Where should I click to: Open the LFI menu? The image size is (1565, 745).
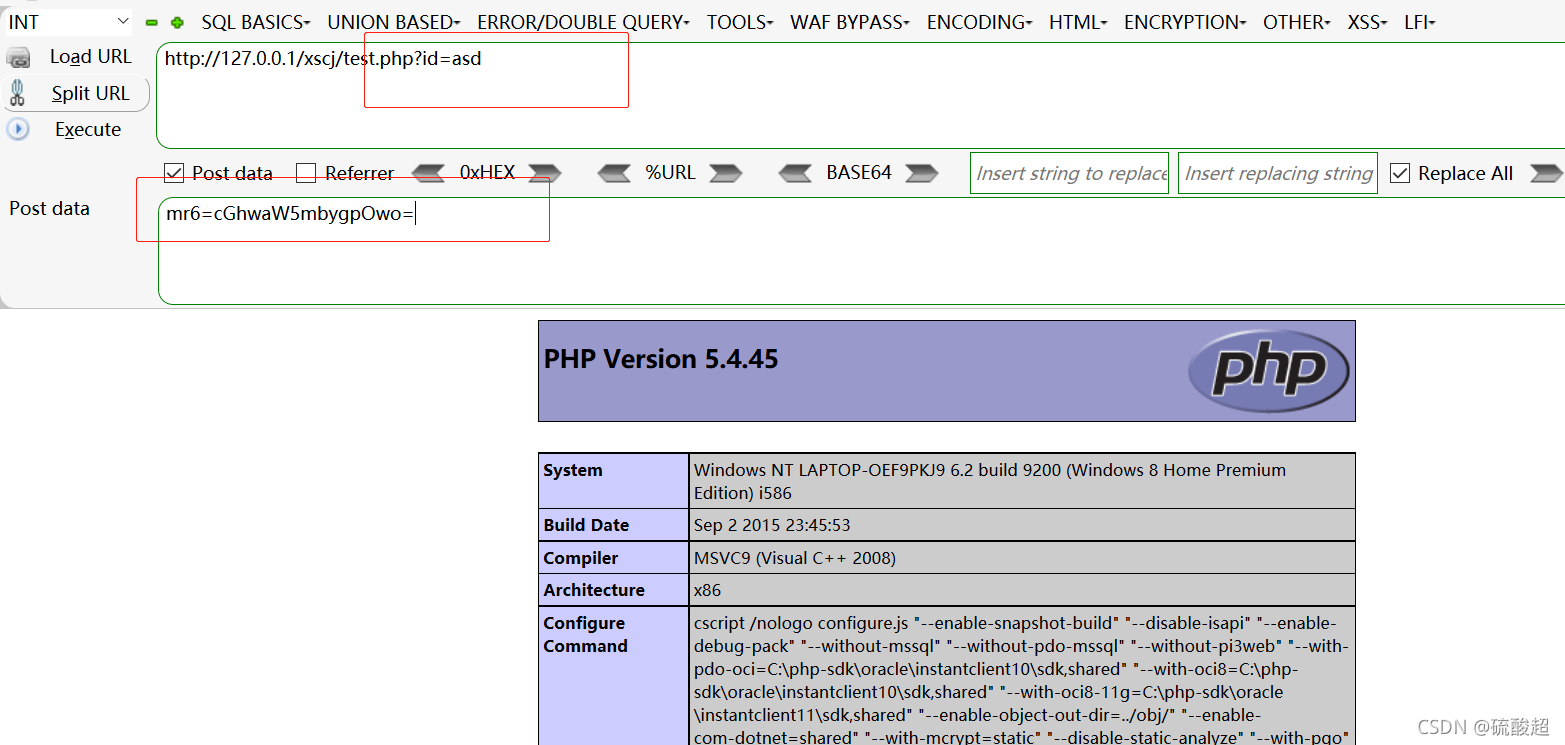[x=1420, y=22]
